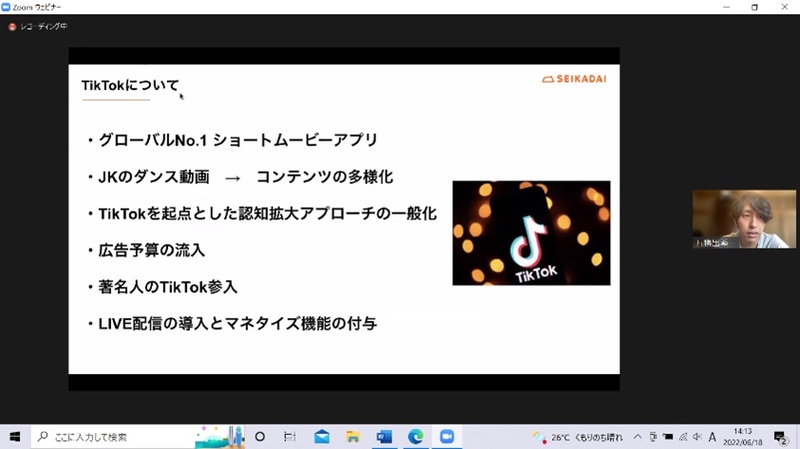The height and width of the screenshot is (449, 800).
Task: Click the TikTok phone image on slide
Action: pos(531,233)
